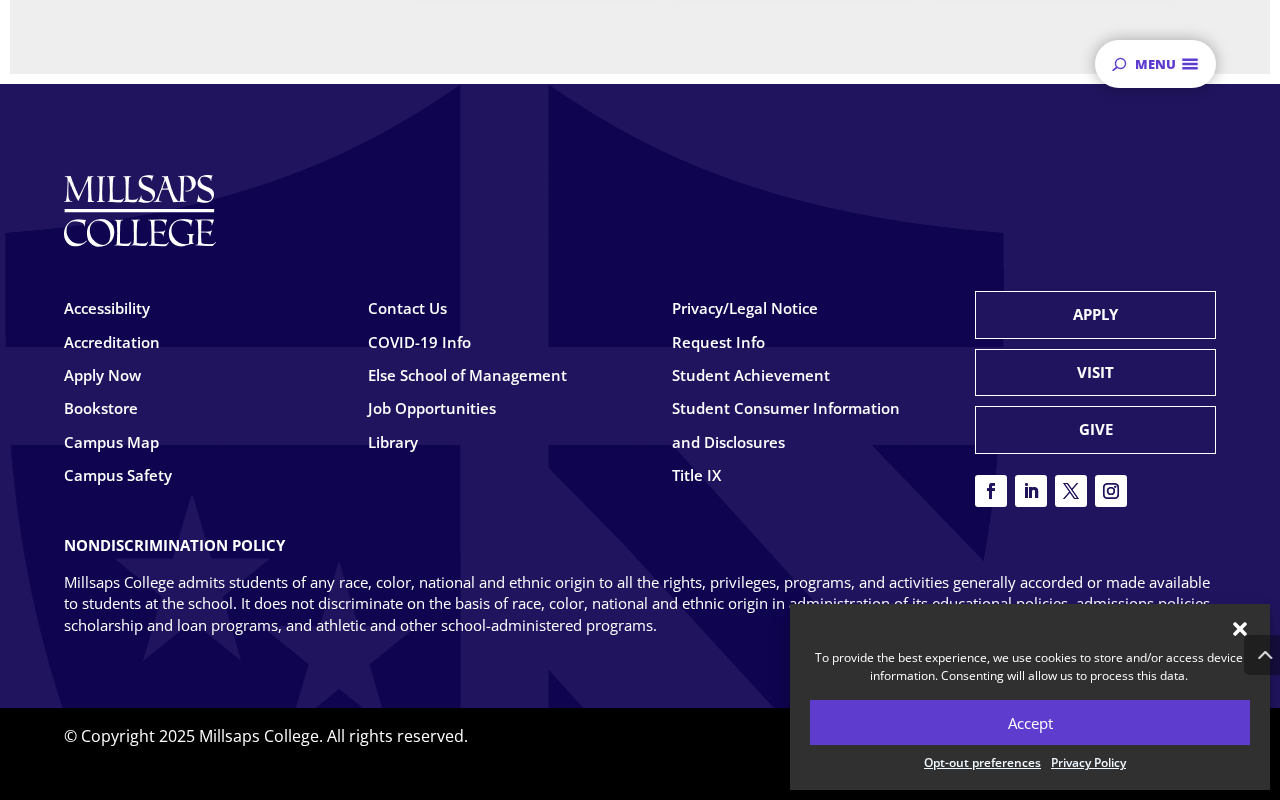The width and height of the screenshot is (1280, 800).
Task: Open the LinkedIn social icon
Action: pyautogui.click(x=1031, y=491)
